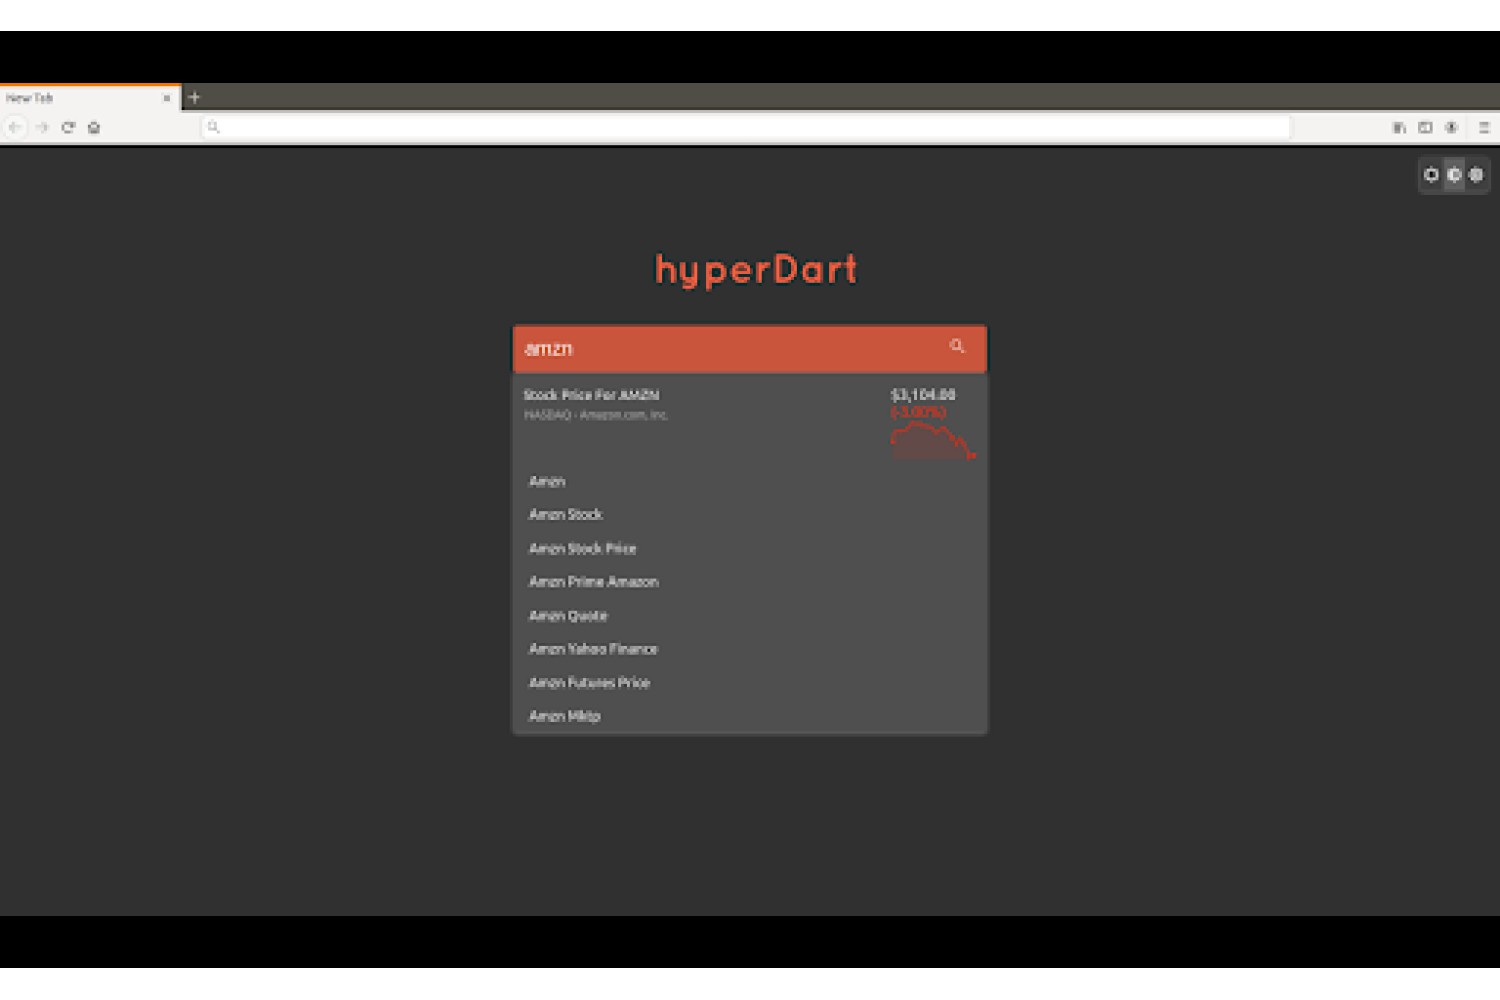
Task: Open a new tab with plus button
Action: 194,97
